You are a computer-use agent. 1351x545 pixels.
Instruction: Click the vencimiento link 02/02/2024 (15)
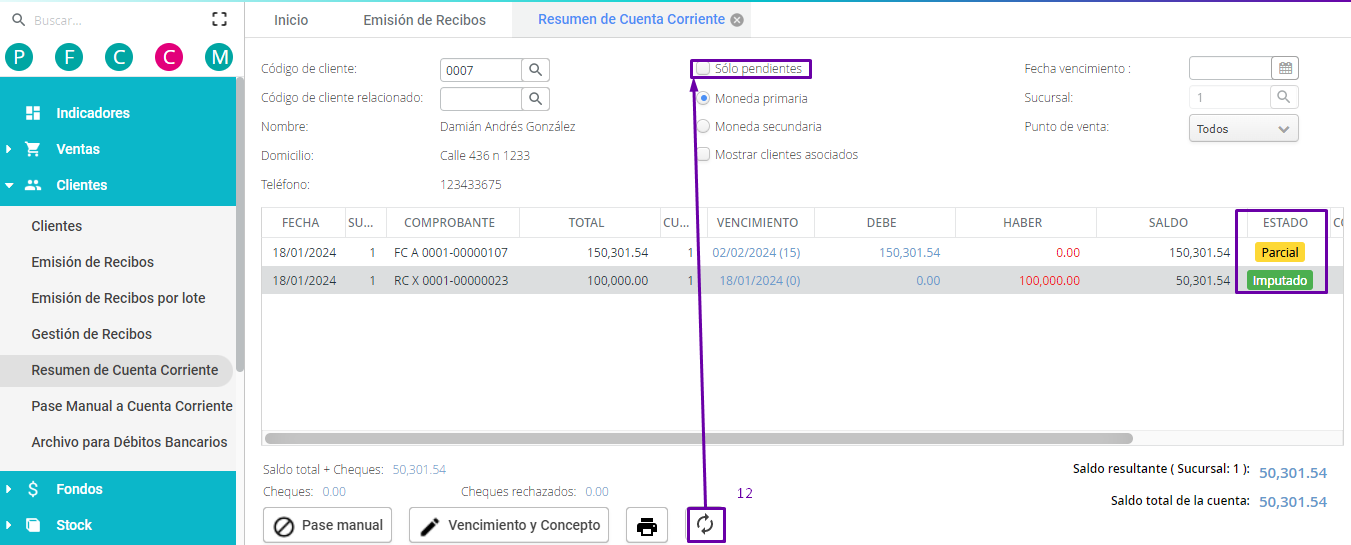coord(756,253)
